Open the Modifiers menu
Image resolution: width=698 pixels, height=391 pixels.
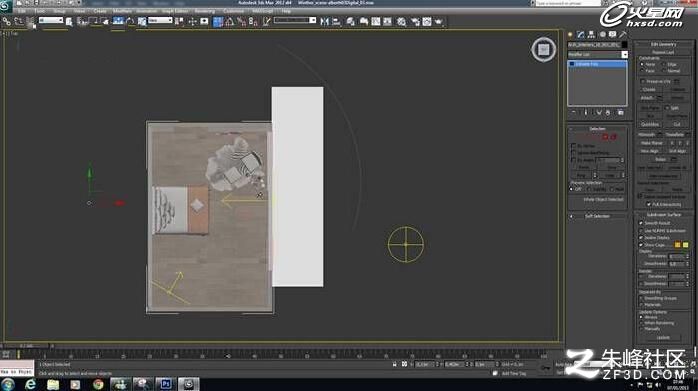click(122, 11)
